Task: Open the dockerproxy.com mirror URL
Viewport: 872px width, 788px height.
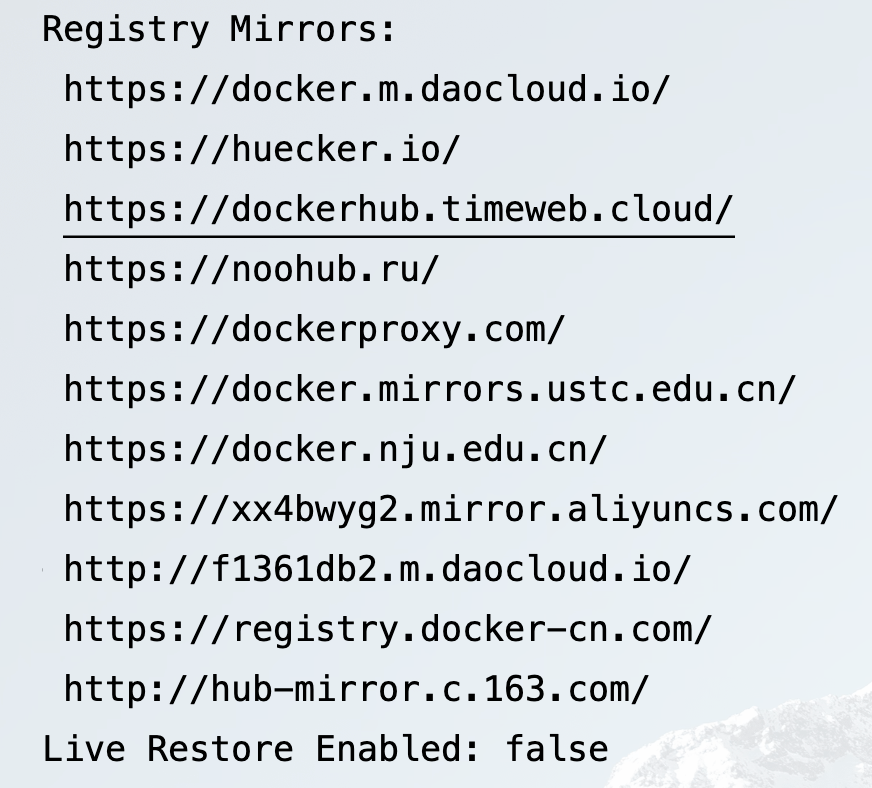Action: point(314,330)
